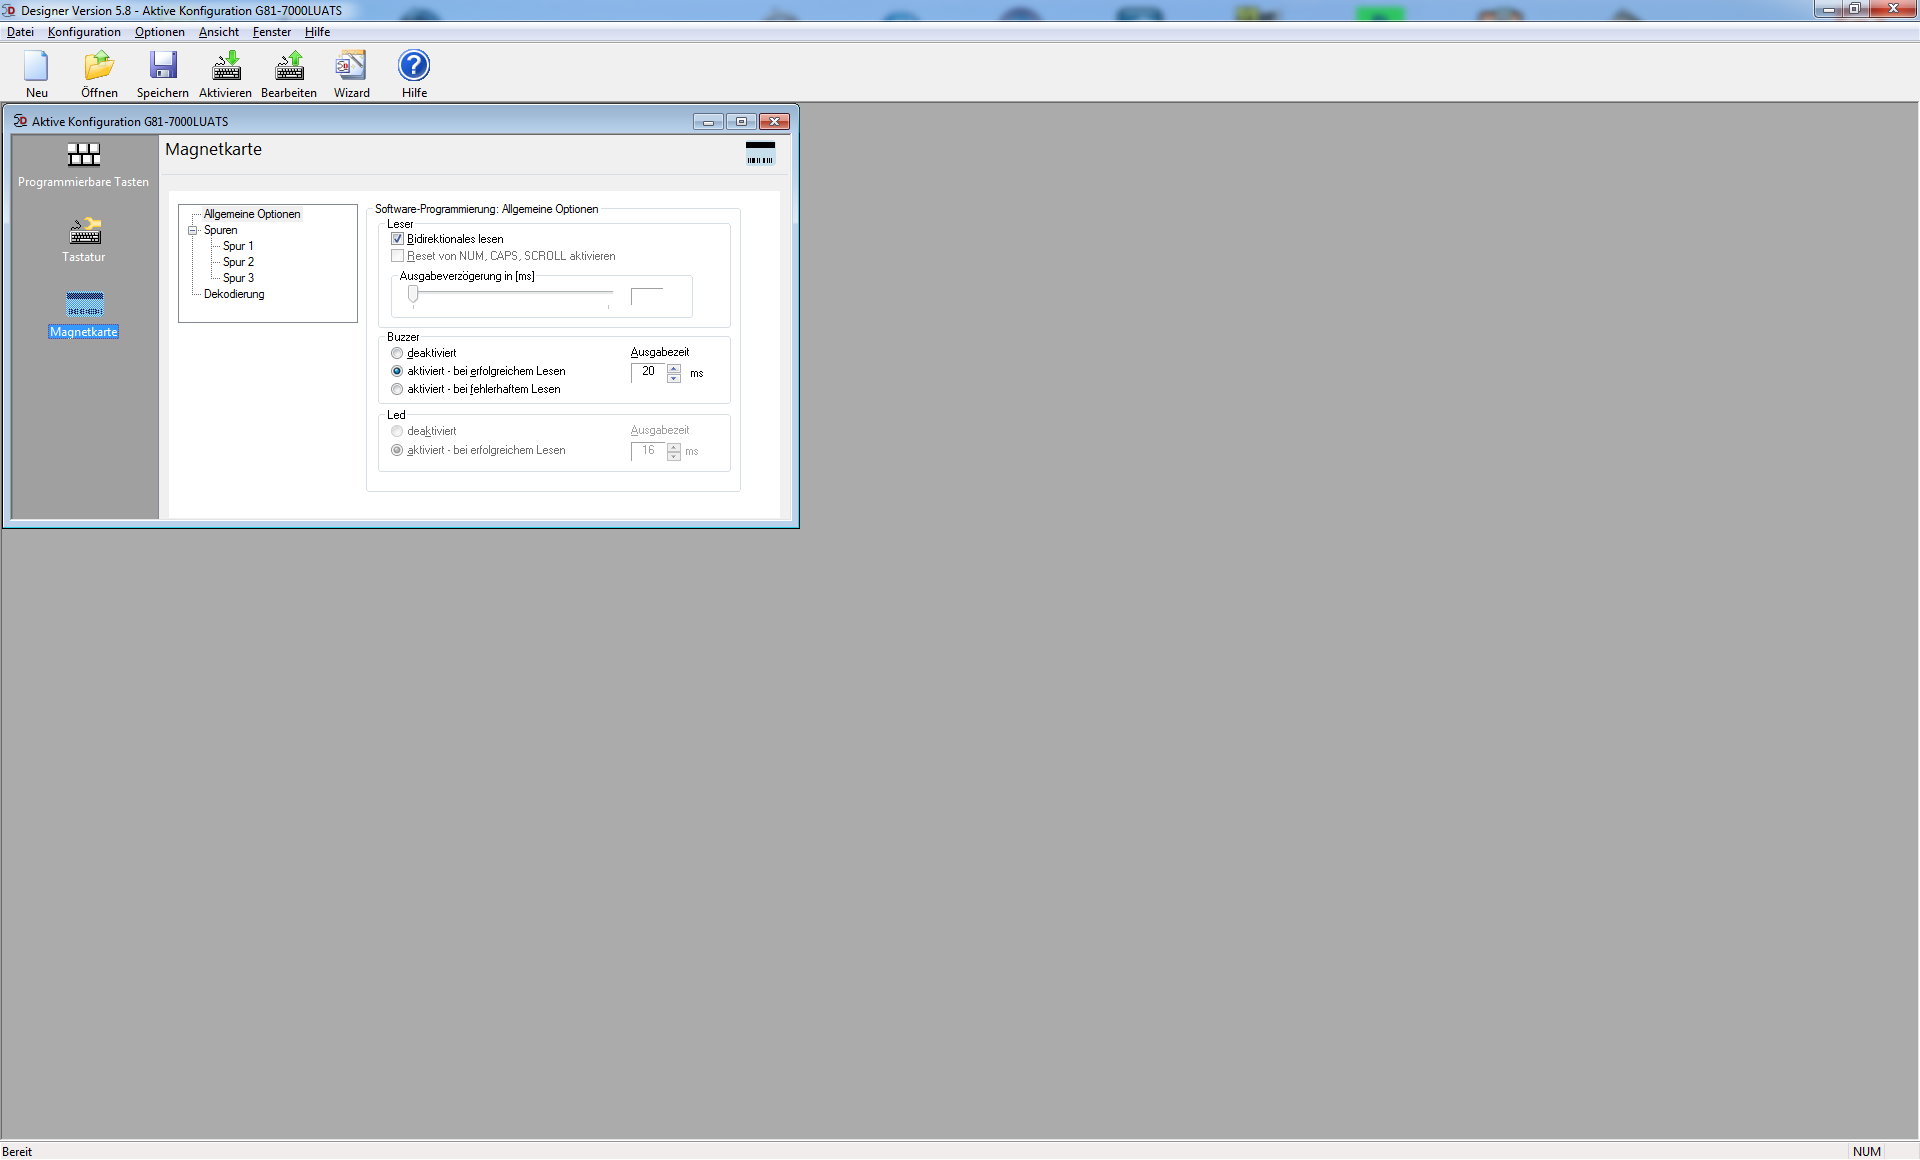
Task: Open the Hilfe question mark icon
Action: point(414,67)
